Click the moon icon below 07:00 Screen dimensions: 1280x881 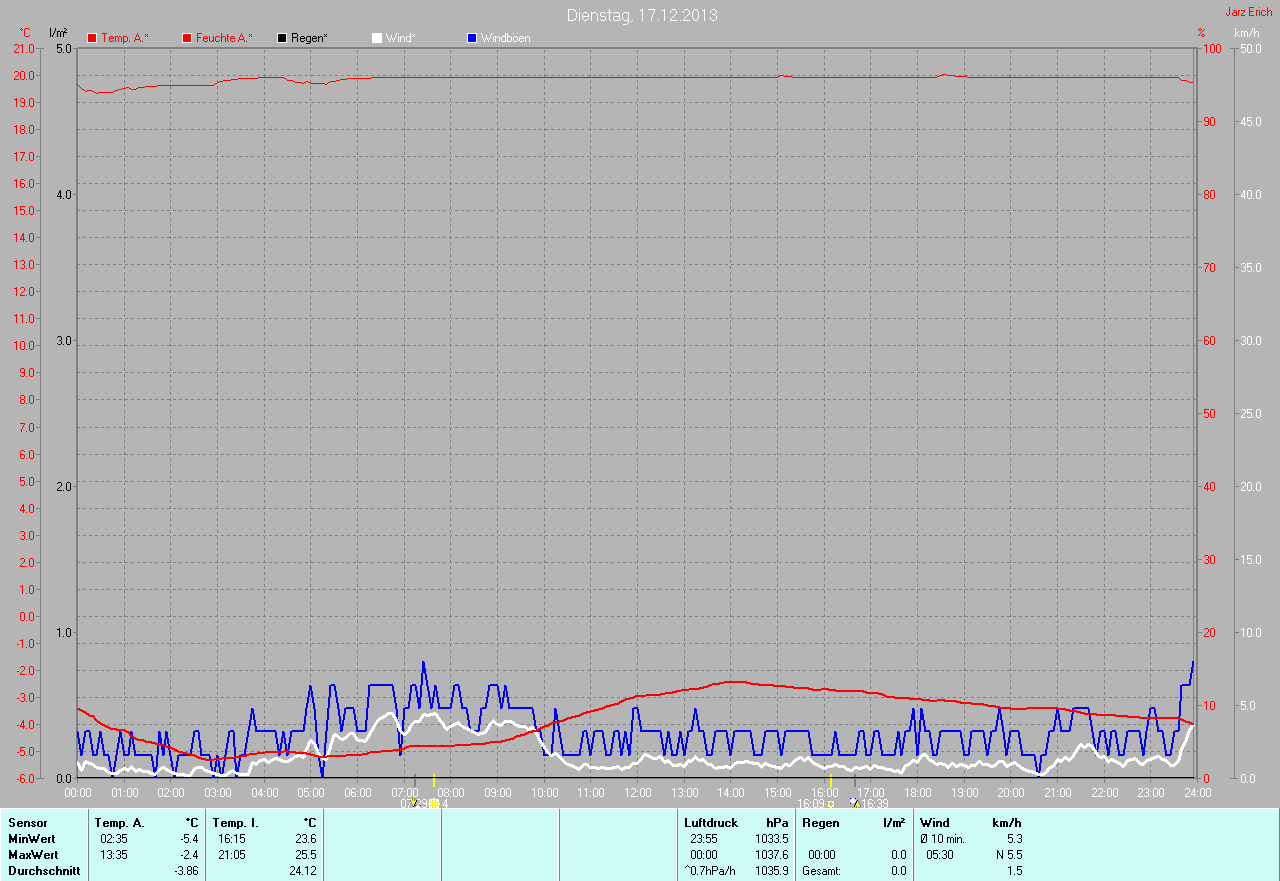413,802
